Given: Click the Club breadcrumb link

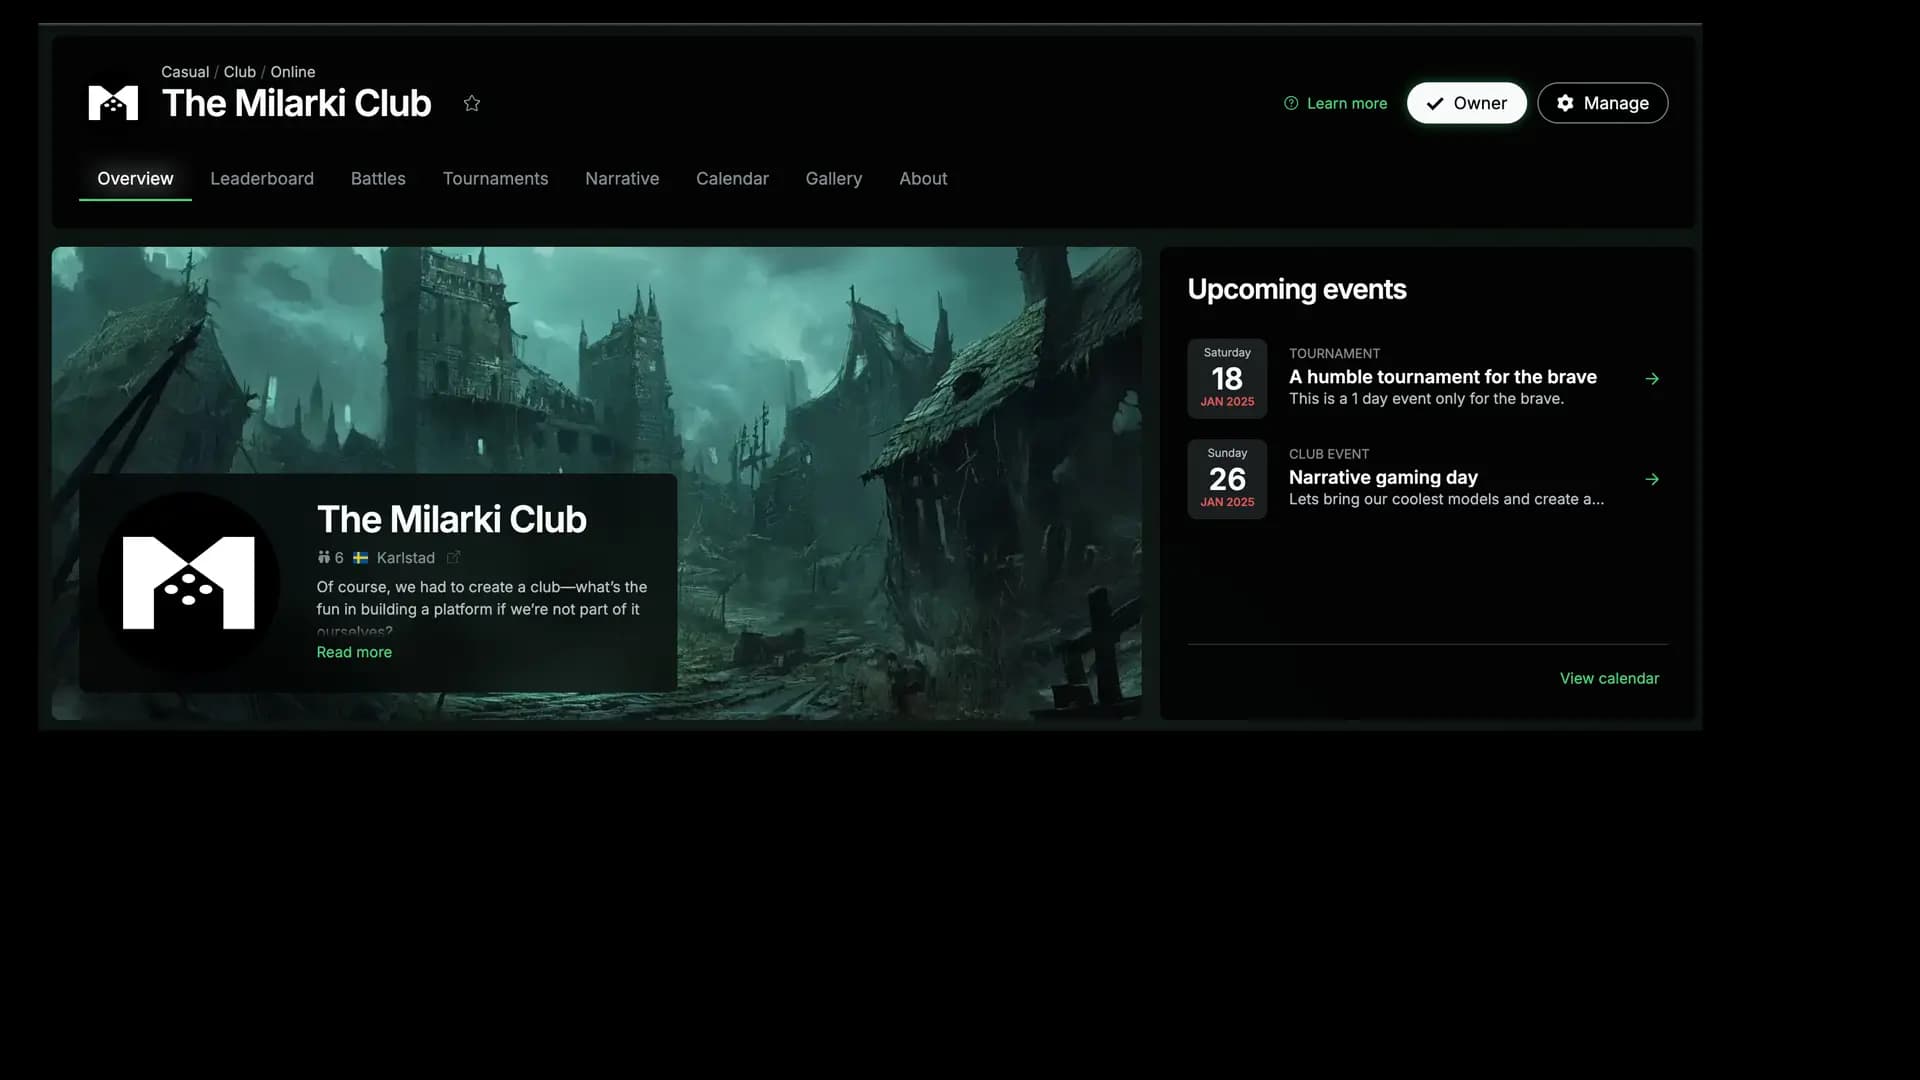Looking at the screenshot, I should (x=239, y=71).
